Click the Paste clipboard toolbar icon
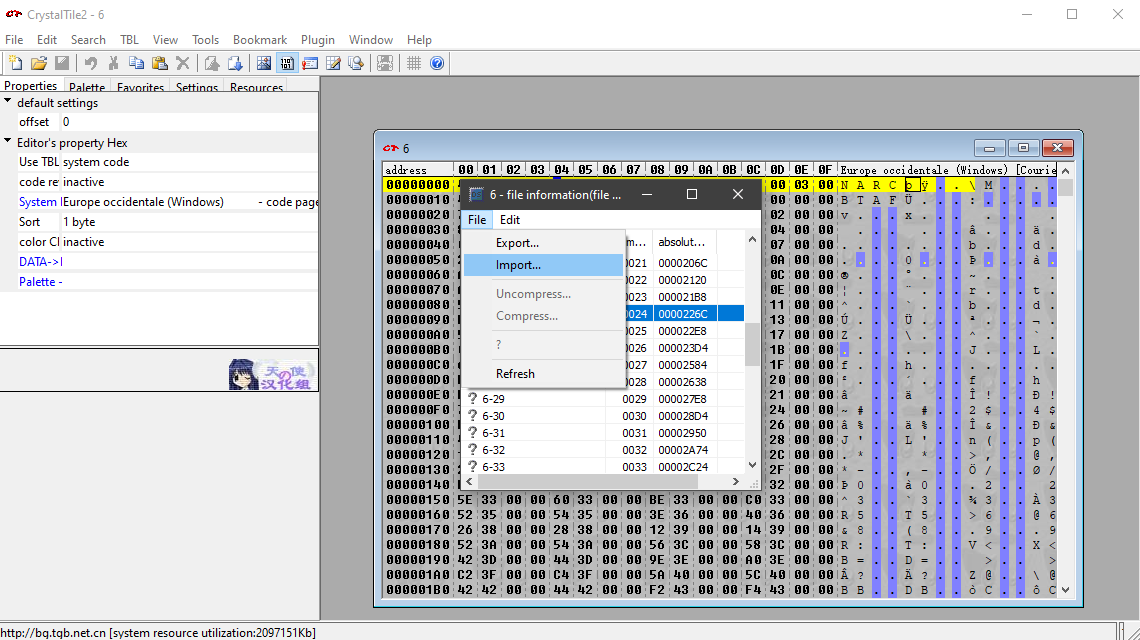1140x640 pixels. tap(159, 63)
